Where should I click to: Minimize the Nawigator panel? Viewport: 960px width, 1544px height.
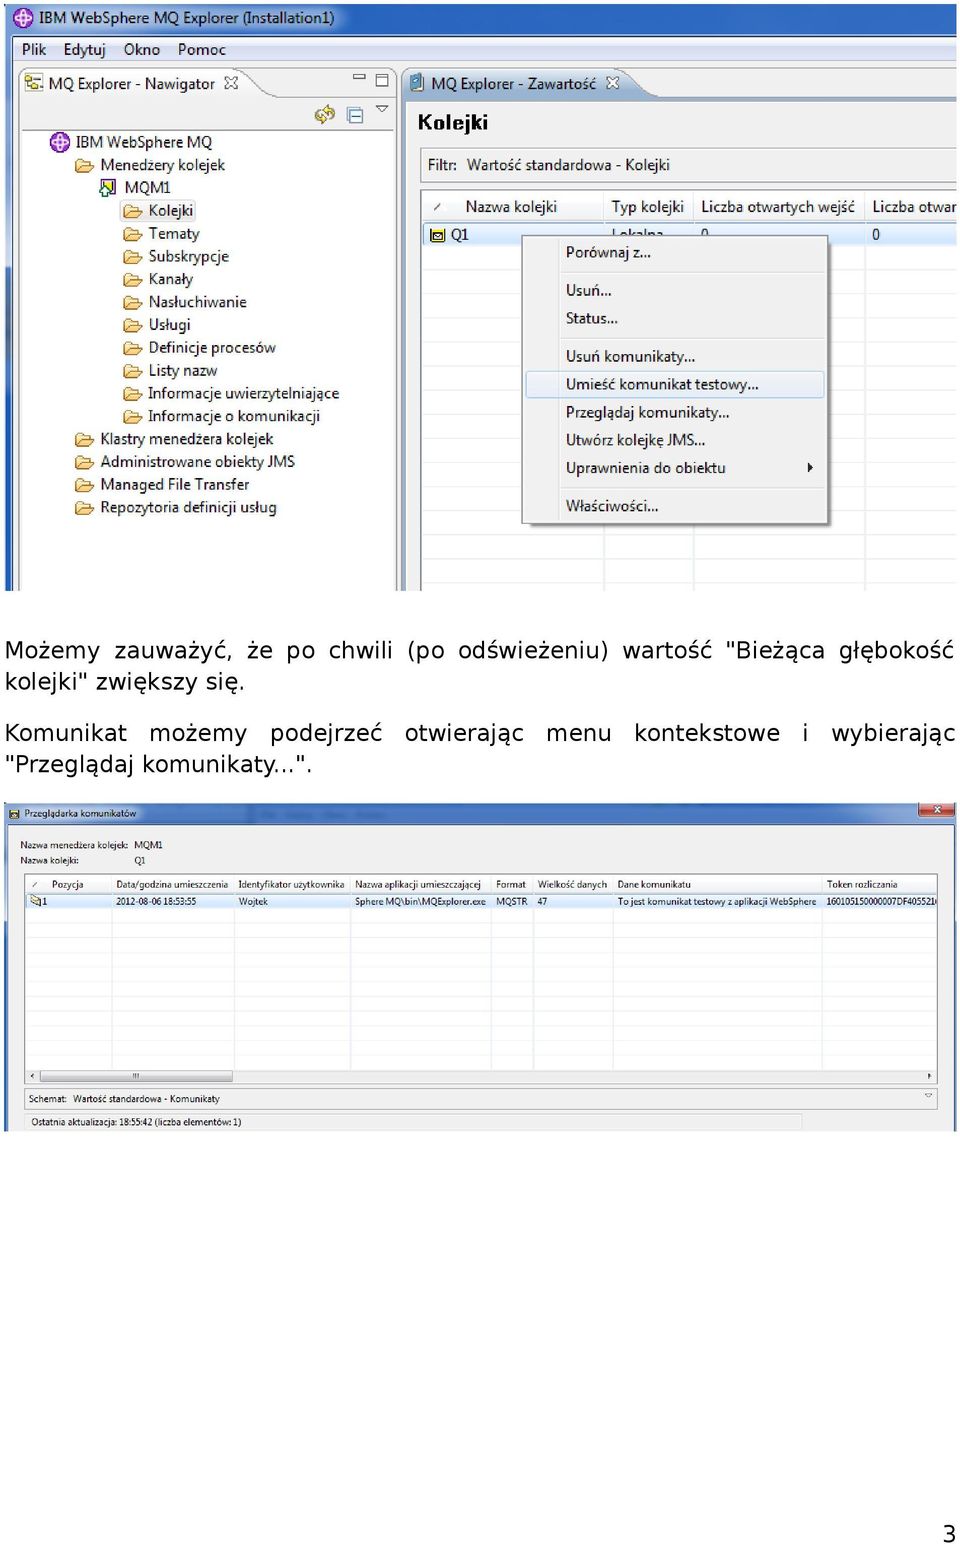click(x=359, y=78)
